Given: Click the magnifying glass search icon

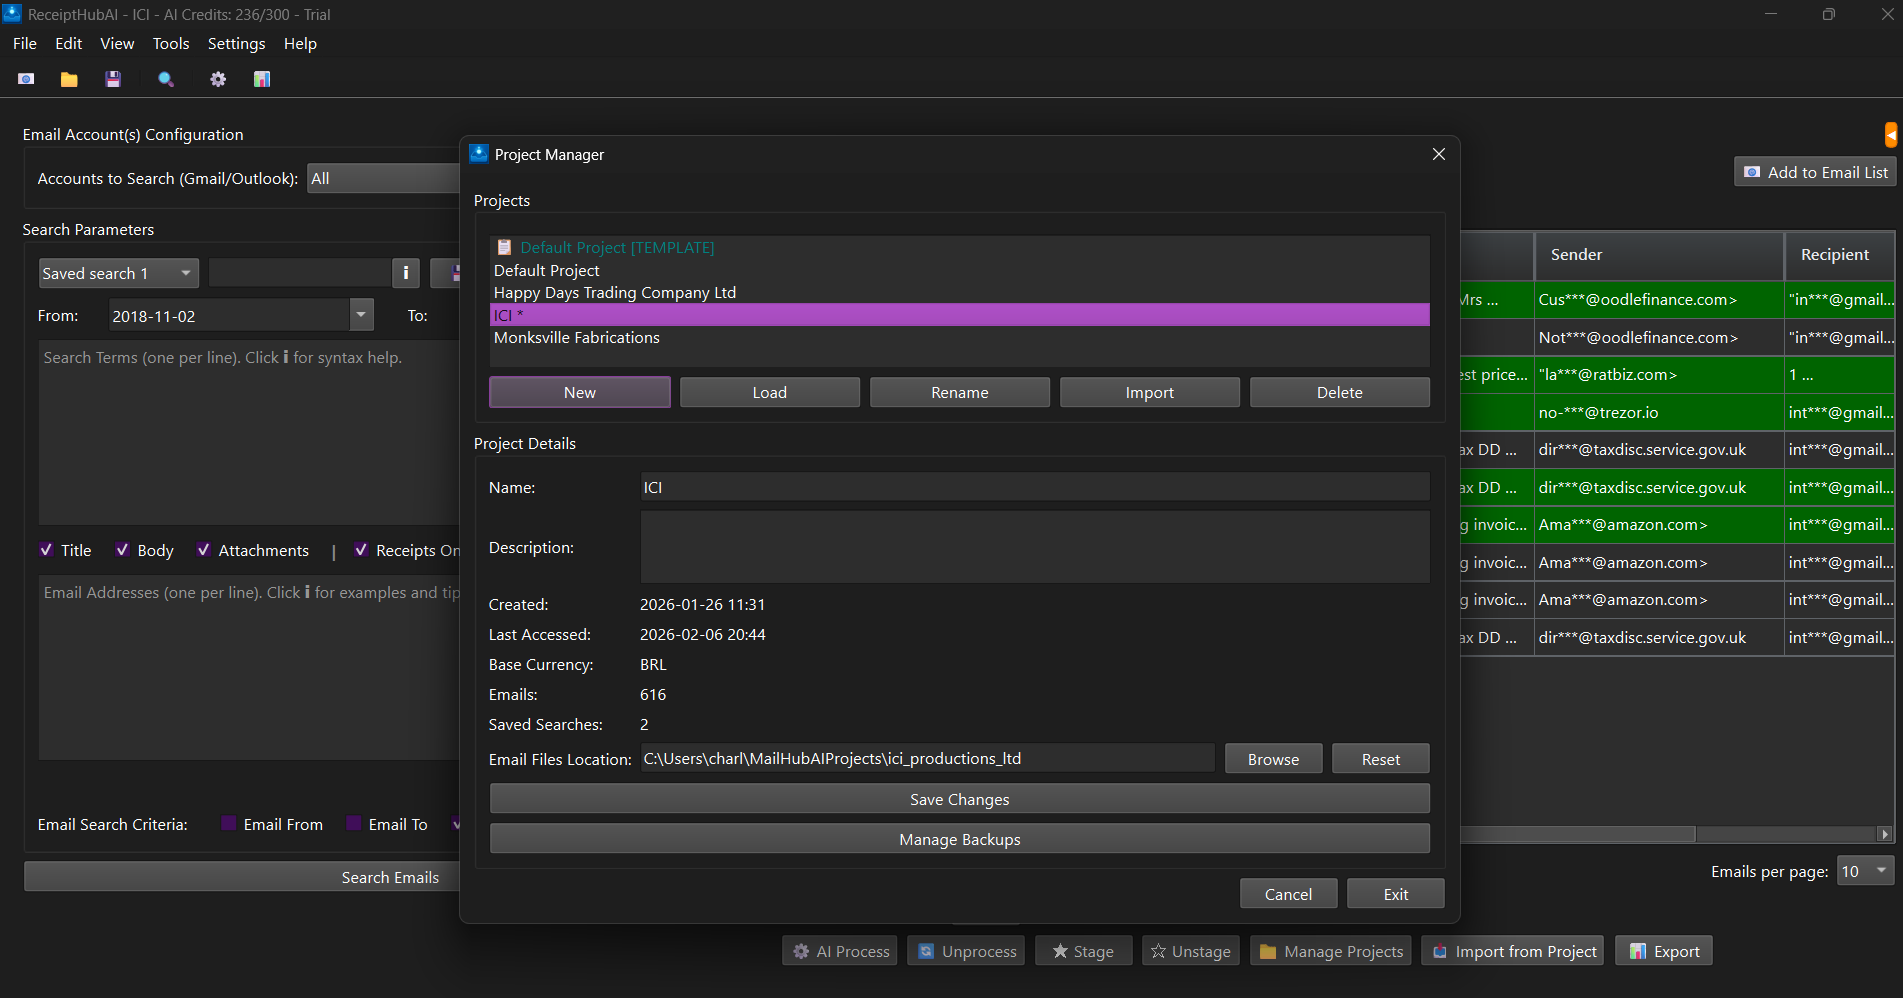Looking at the screenshot, I should (166, 79).
